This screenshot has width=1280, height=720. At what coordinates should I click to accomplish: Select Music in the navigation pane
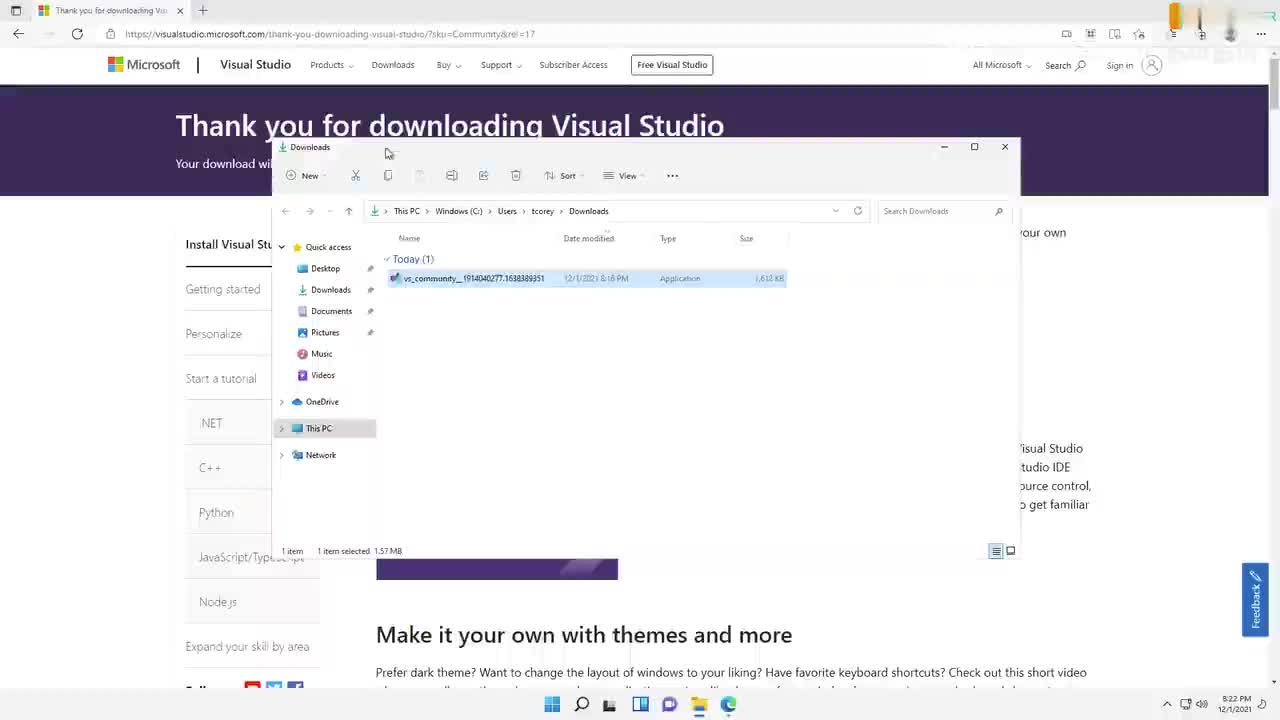(321, 354)
